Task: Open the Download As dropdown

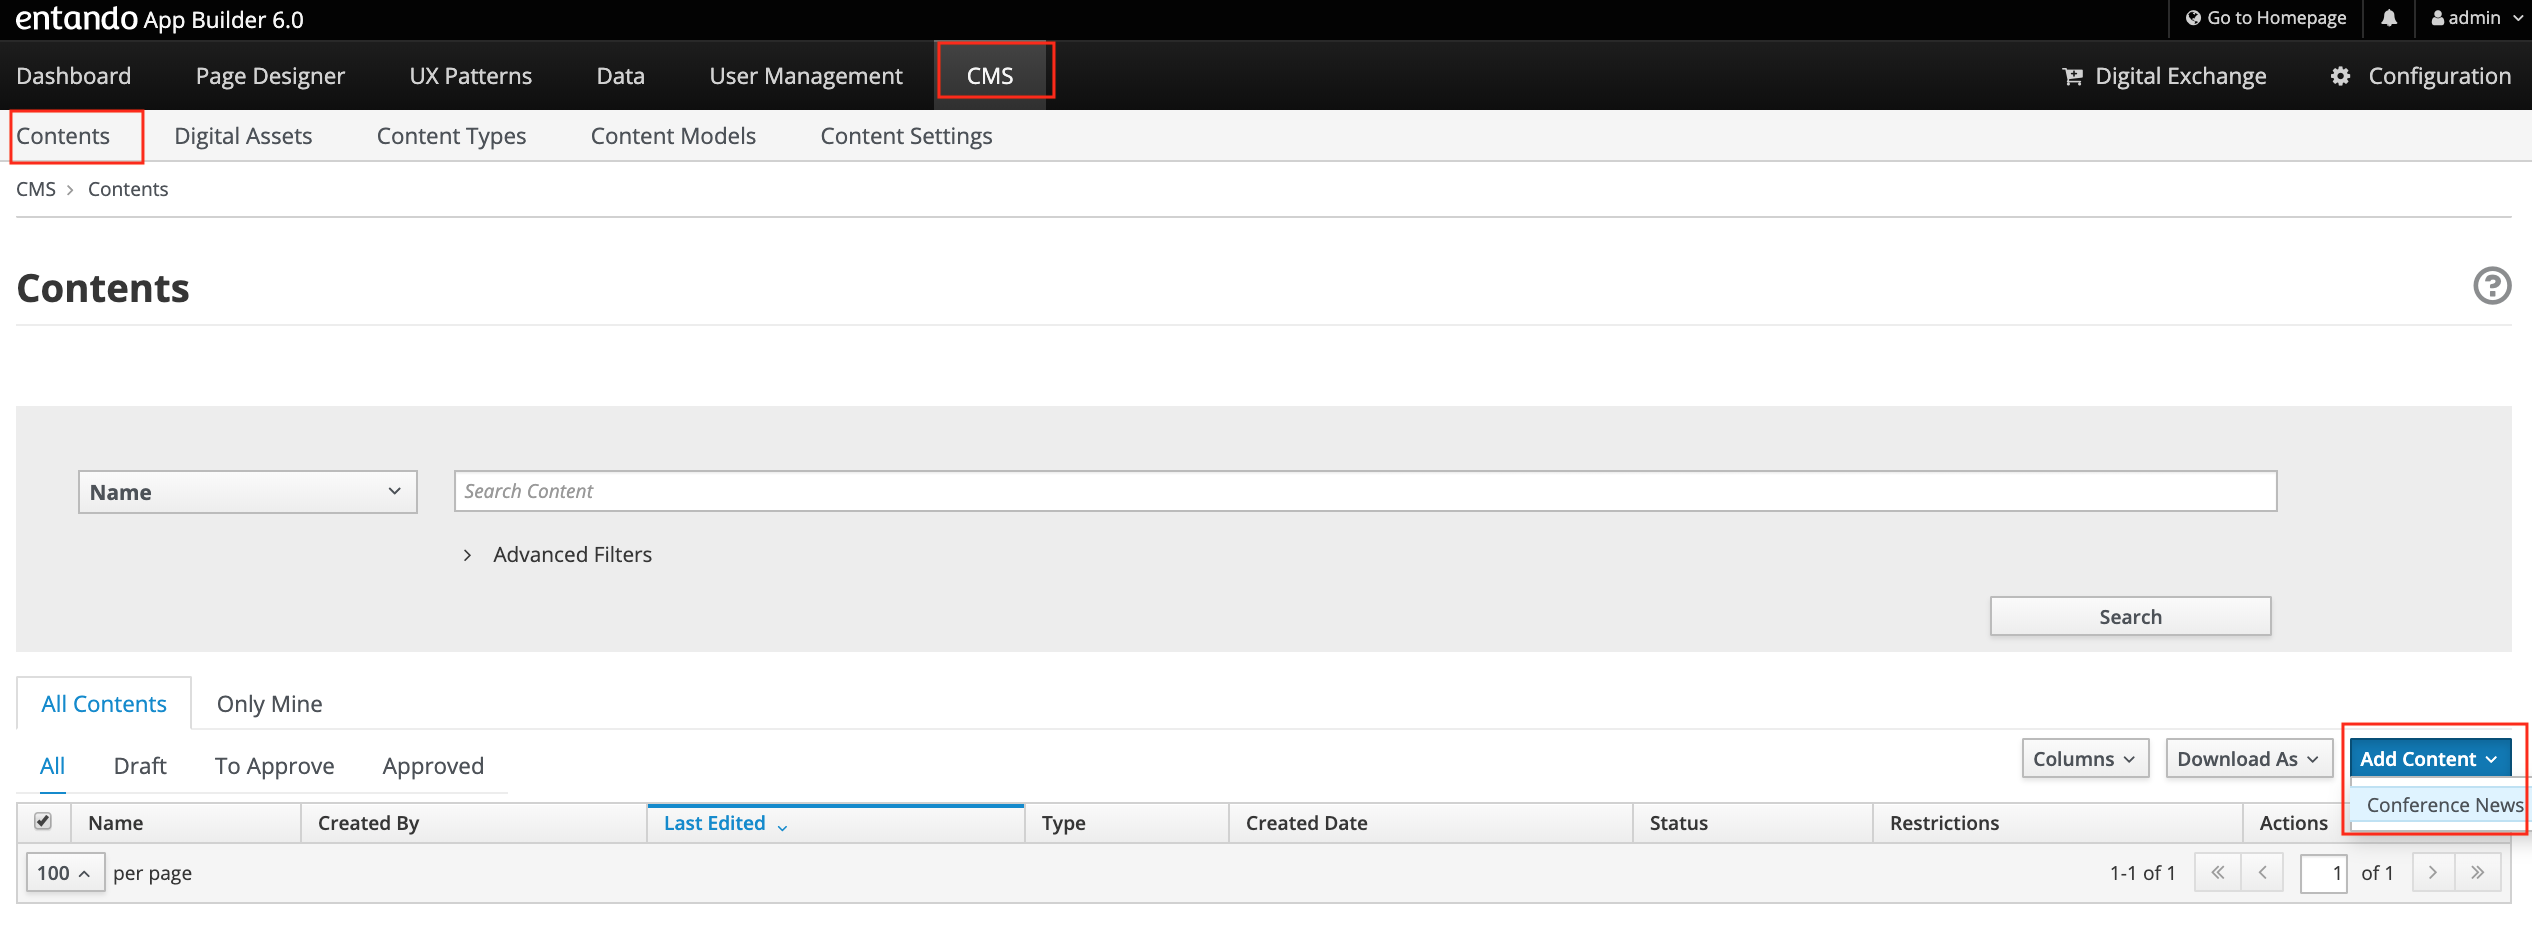Action: (x=2247, y=759)
